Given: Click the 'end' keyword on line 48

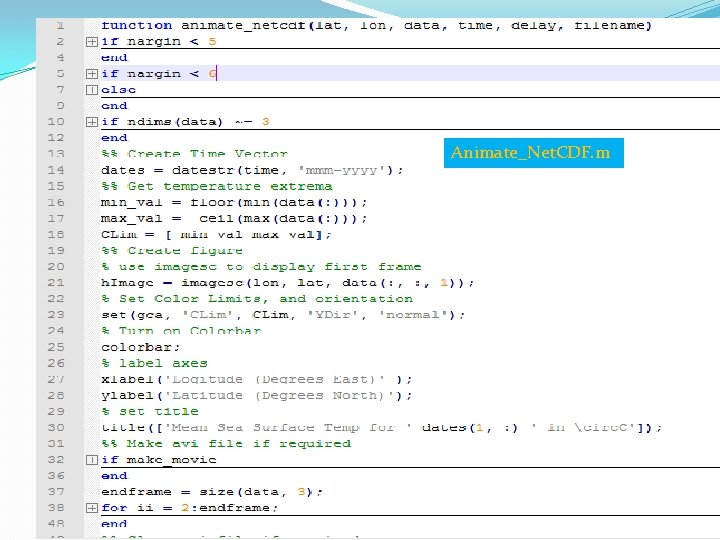Looking at the screenshot, I should [114, 524].
